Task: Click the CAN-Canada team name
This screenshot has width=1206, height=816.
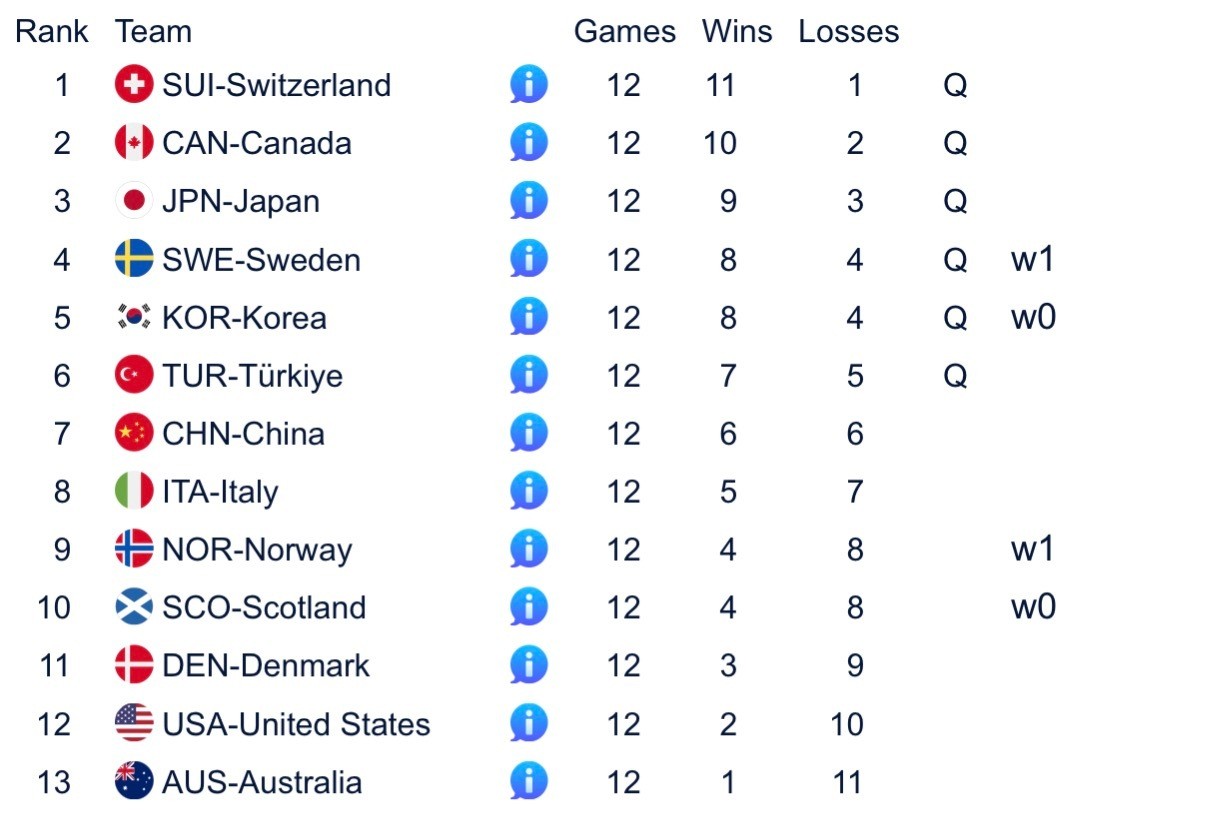Action: point(257,144)
